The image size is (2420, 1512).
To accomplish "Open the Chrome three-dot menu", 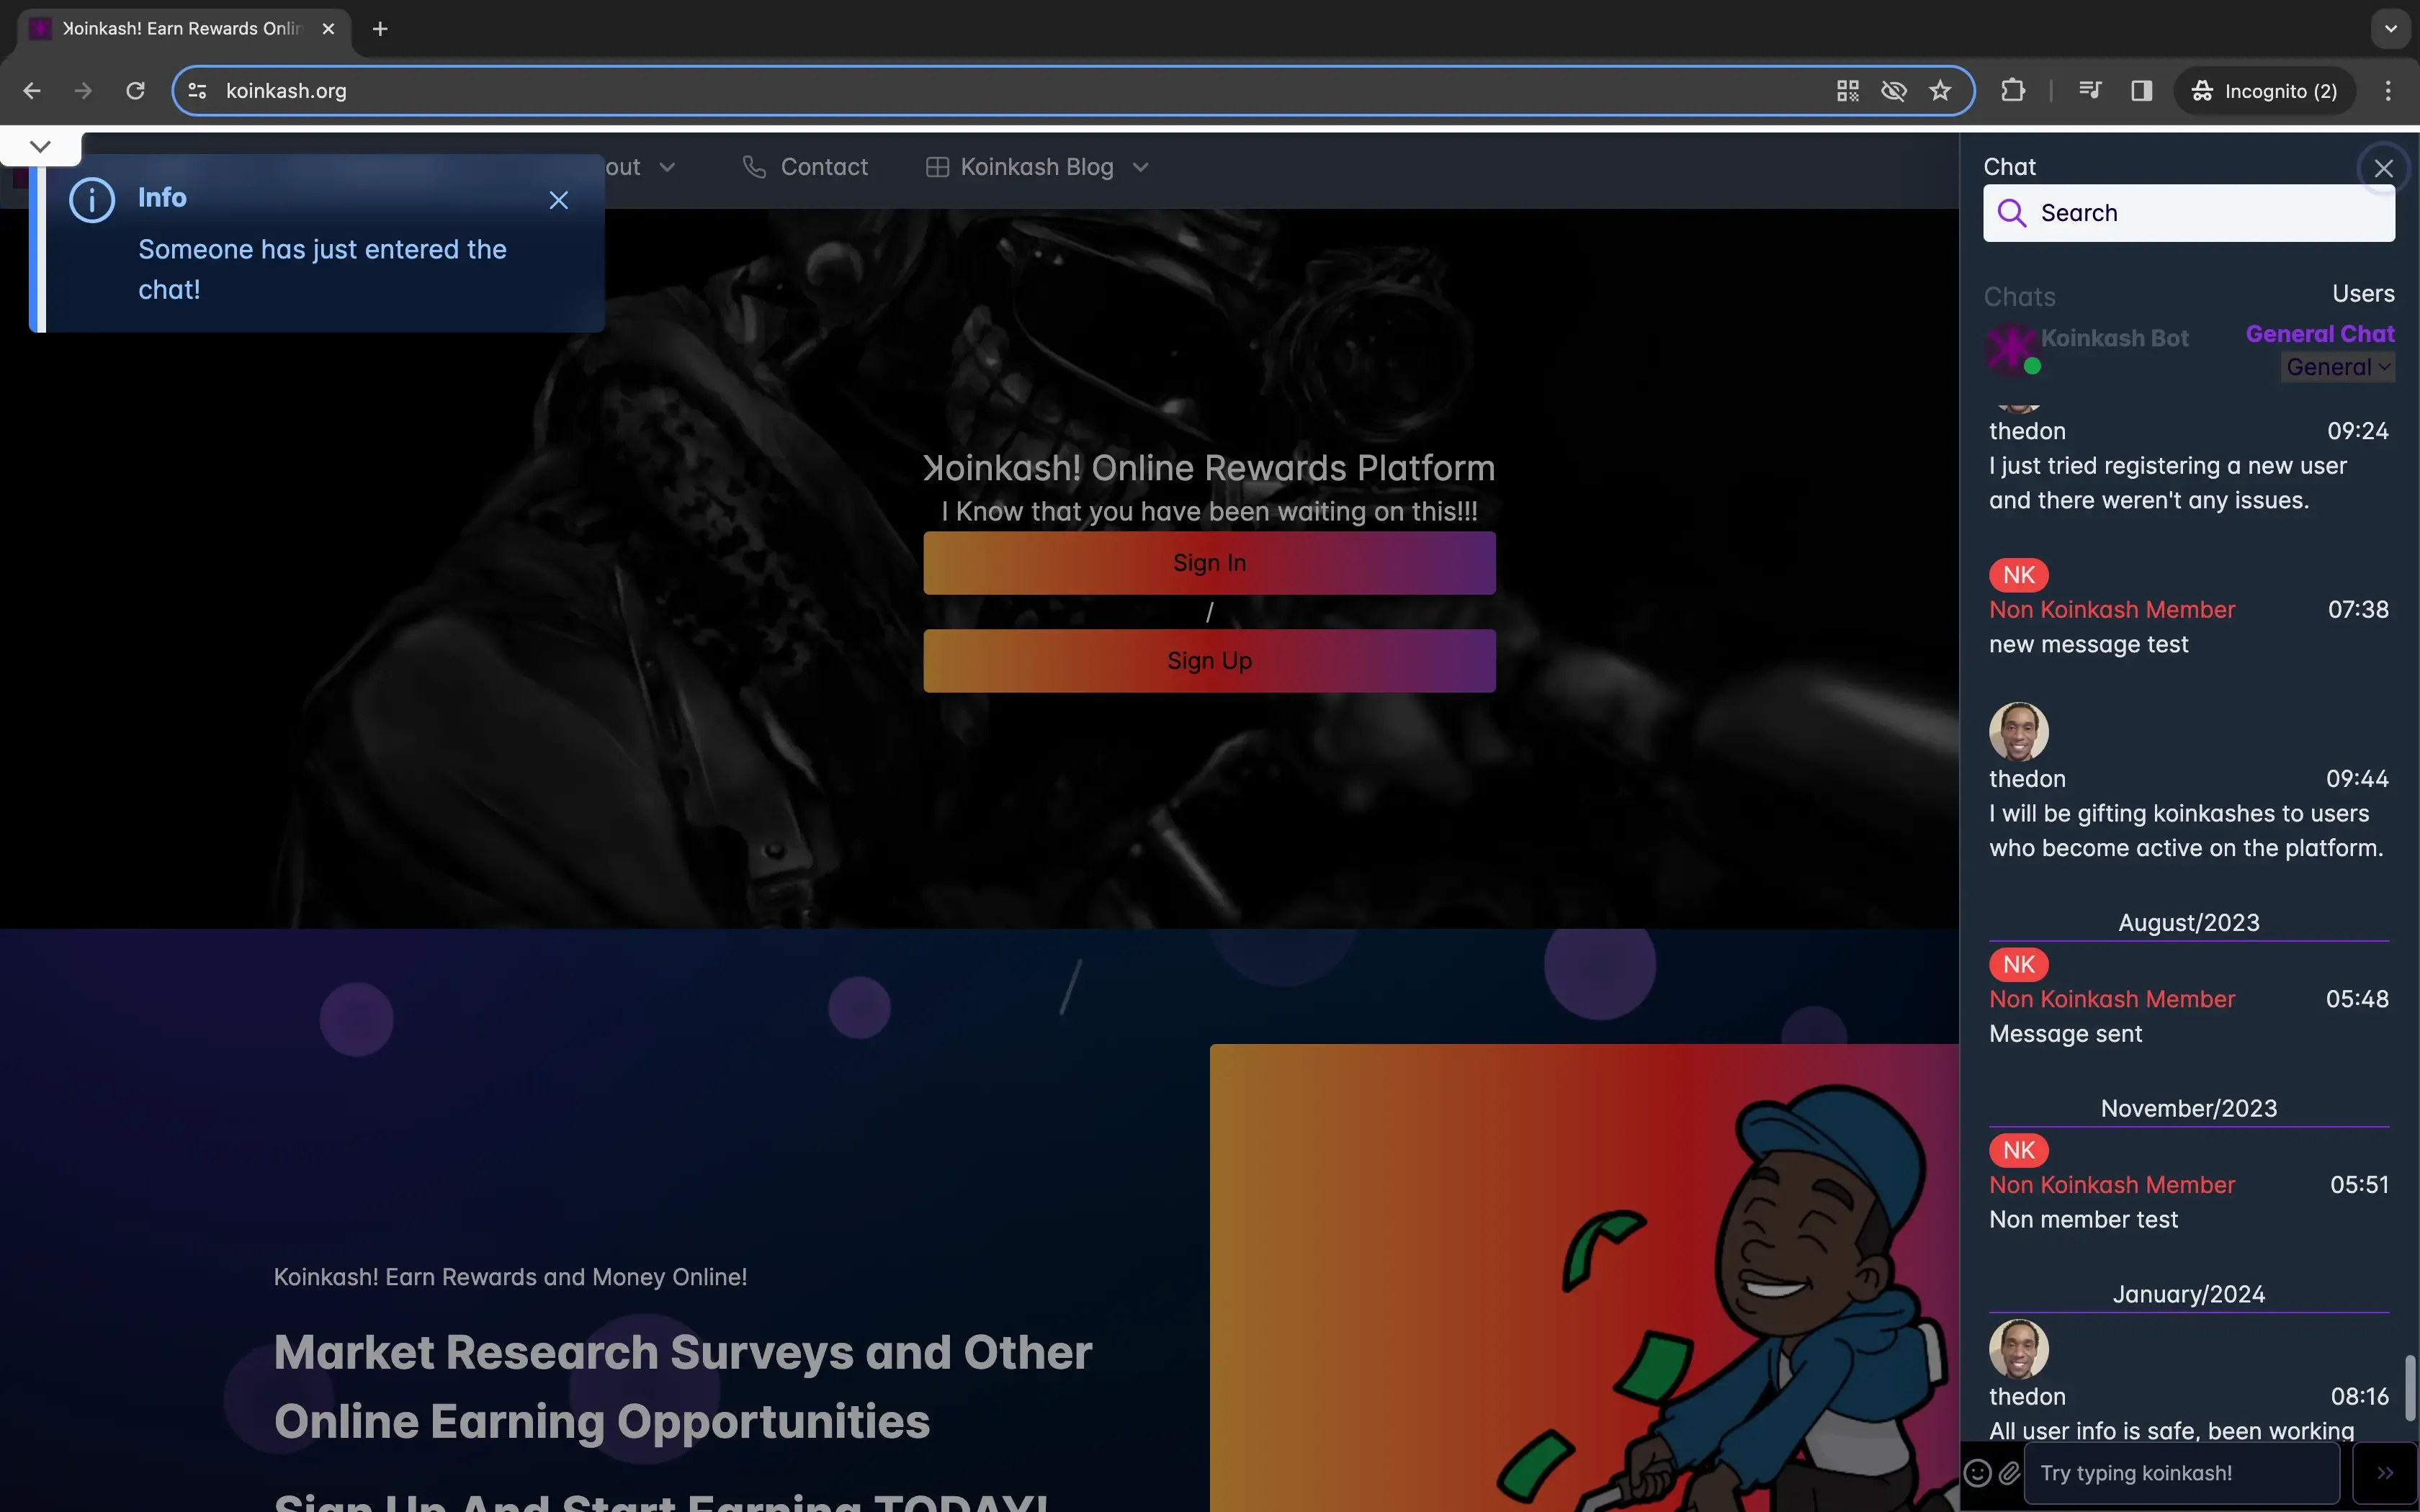I will [x=2388, y=91].
